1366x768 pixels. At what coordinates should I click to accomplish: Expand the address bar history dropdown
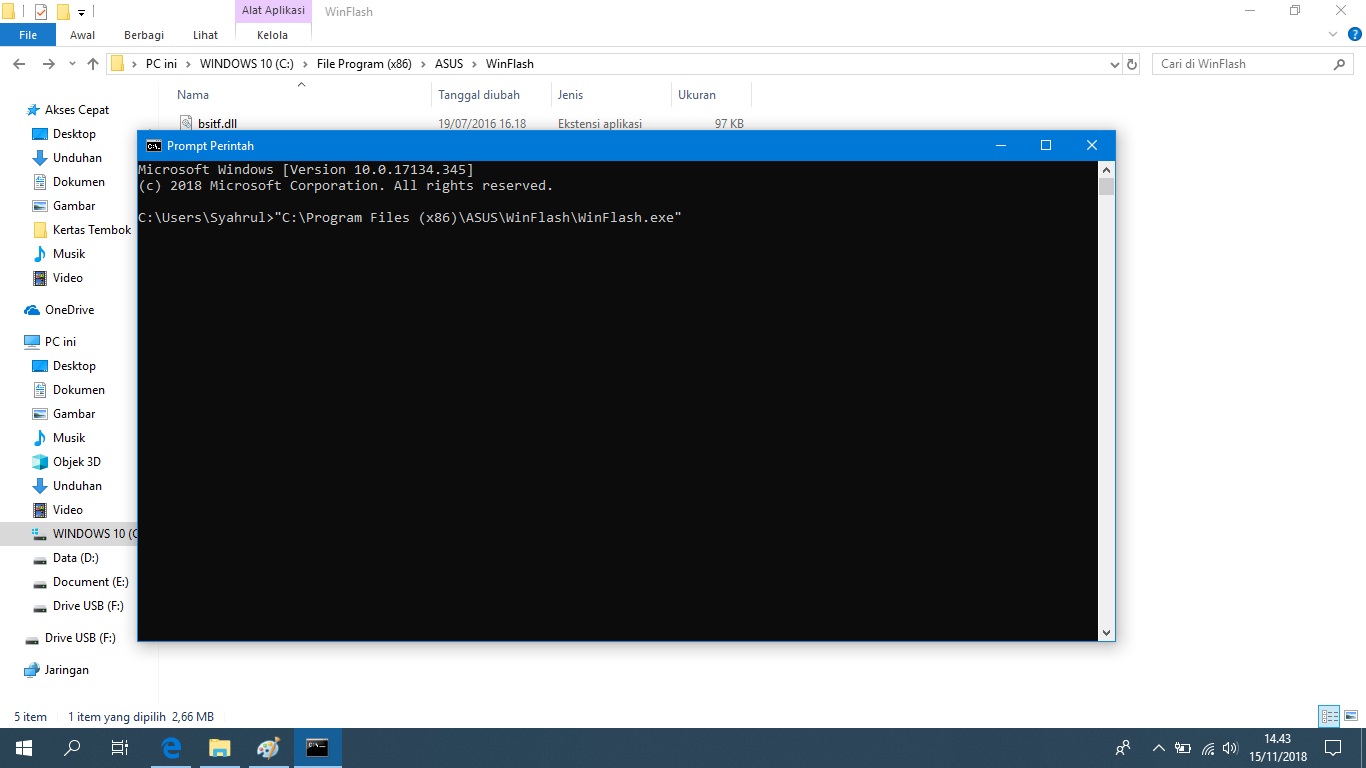(1115, 64)
